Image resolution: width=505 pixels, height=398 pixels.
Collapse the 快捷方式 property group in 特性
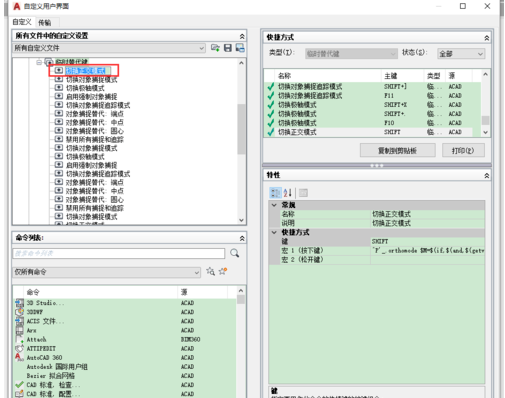point(274,232)
